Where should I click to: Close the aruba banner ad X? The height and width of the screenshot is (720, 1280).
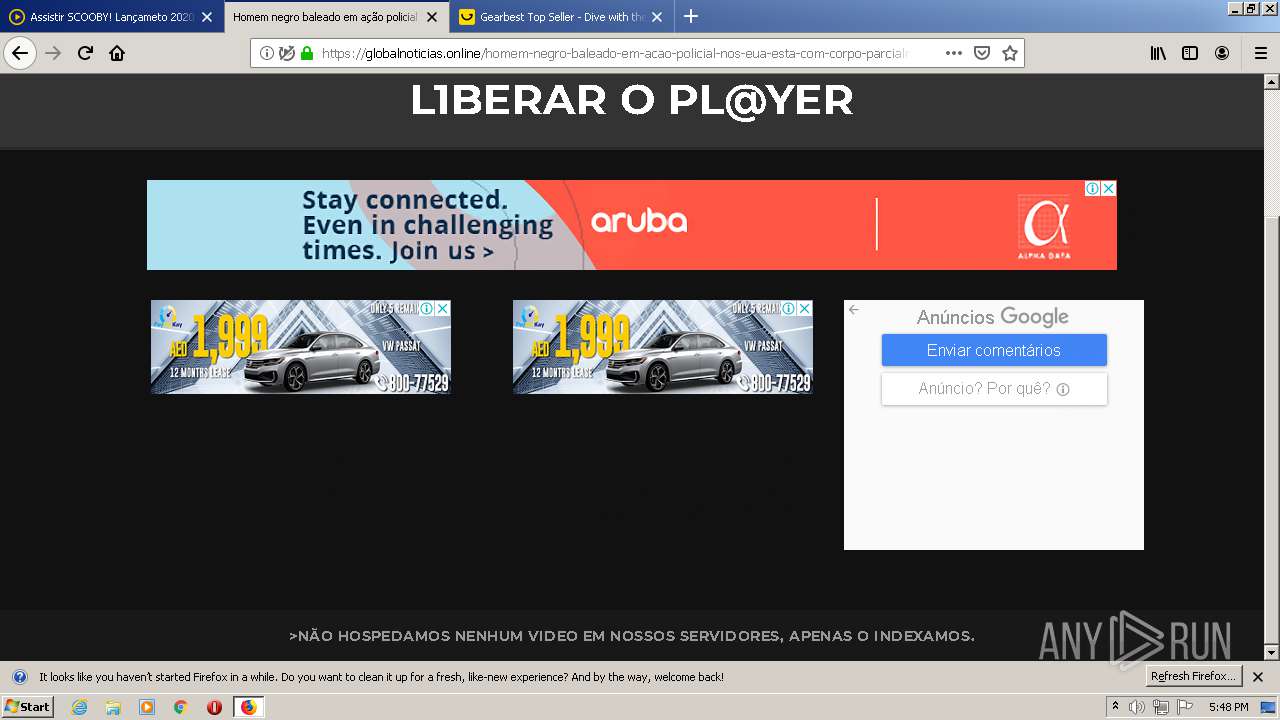[1109, 188]
